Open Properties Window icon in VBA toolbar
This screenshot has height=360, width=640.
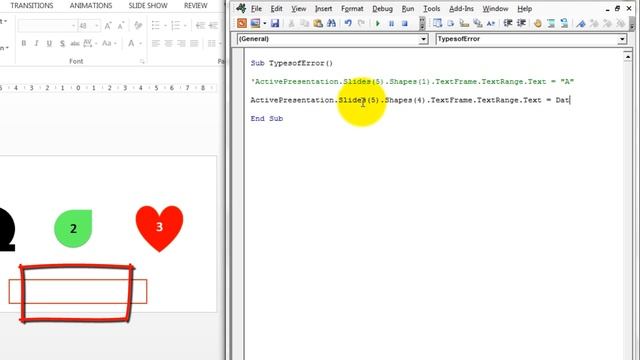[x=464, y=23]
